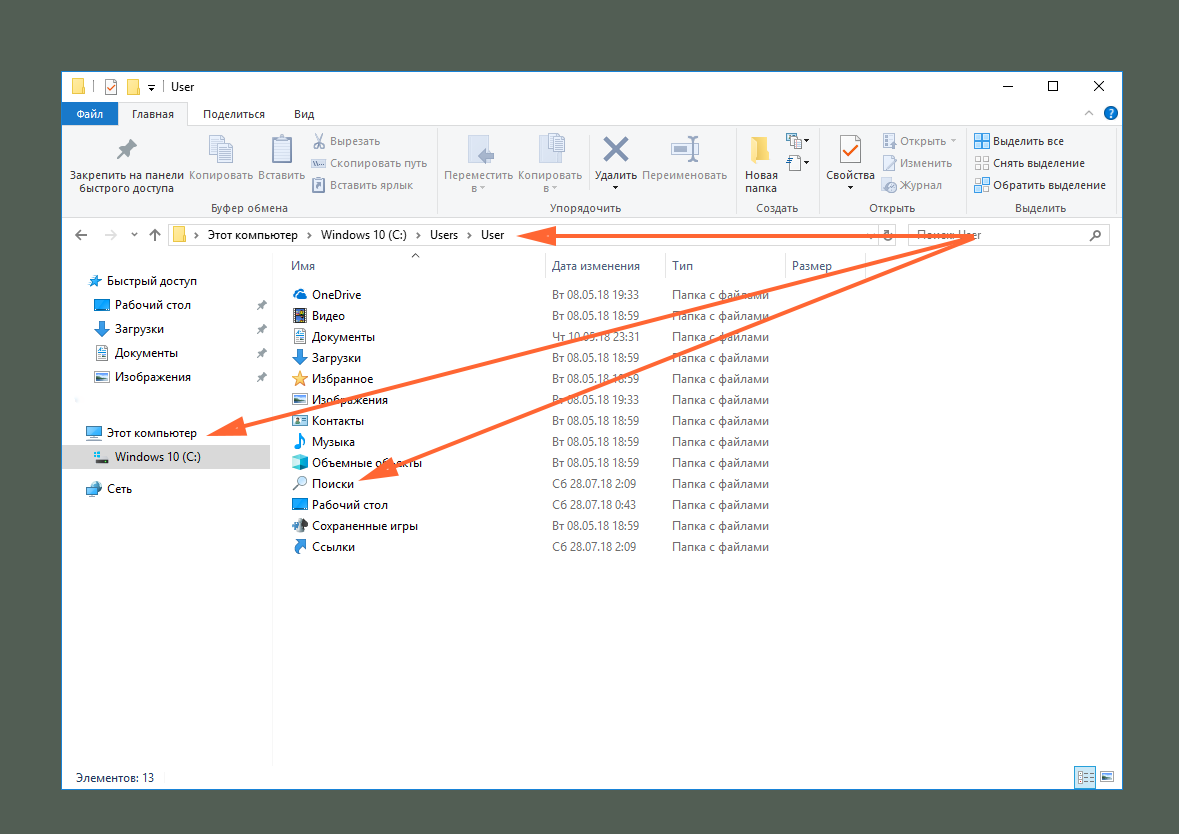The width and height of the screenshot is (1179, 834).
Task: Expand the Delete dropdown arrow
Action: tap(616, 188)
